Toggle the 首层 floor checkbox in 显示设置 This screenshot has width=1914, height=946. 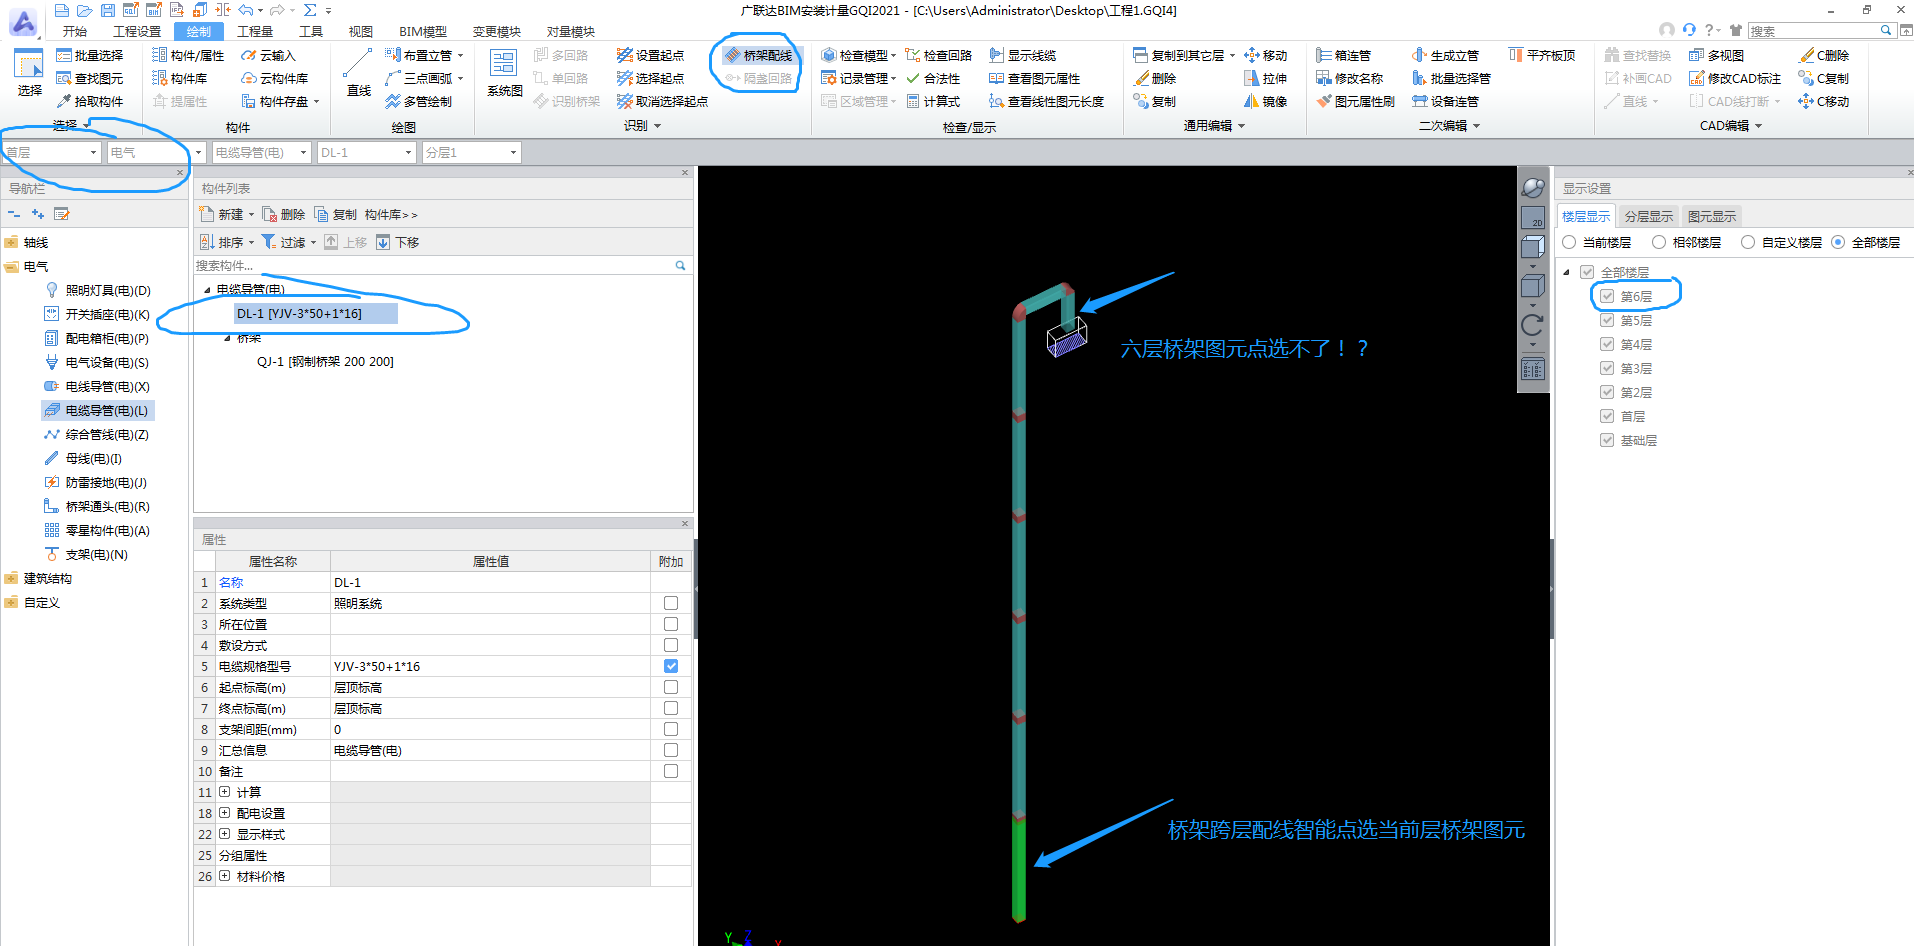click(x=1607, y=416)
